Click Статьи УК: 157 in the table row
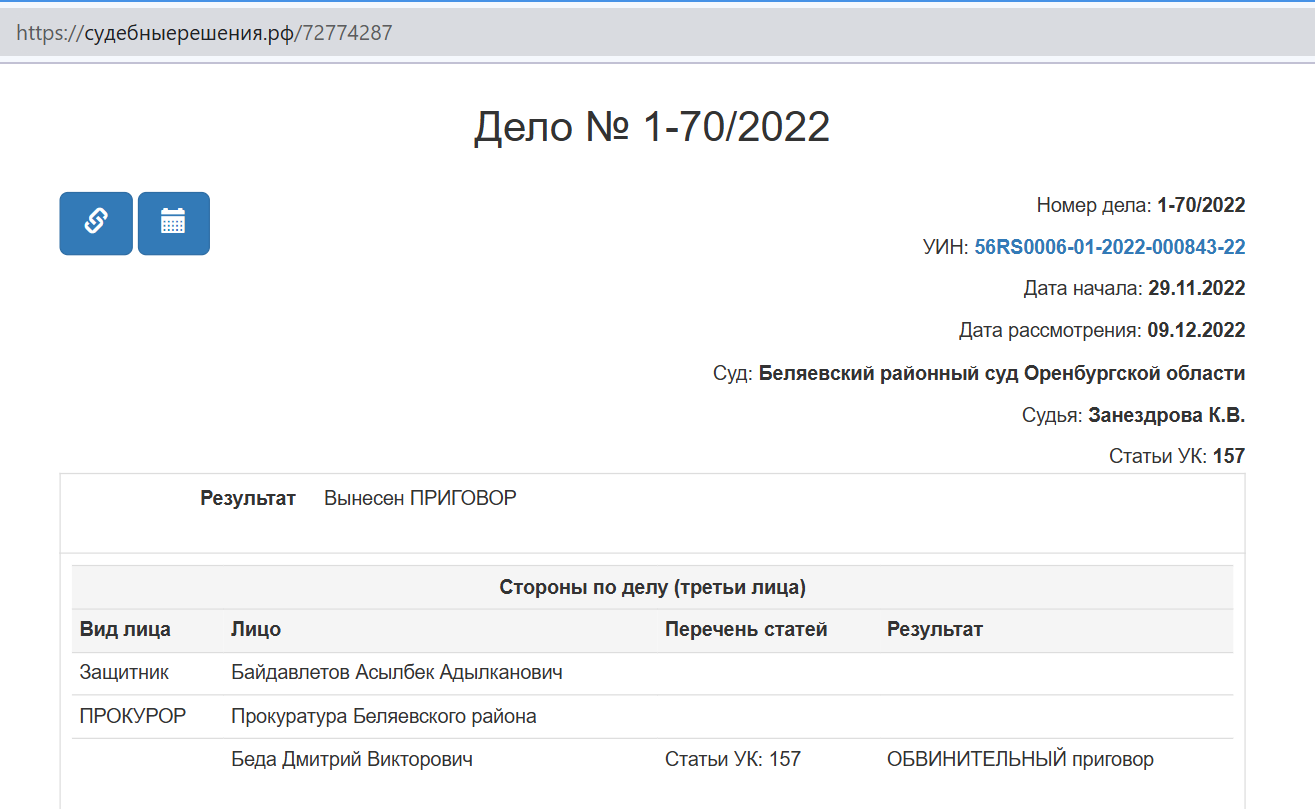This screenshot has width=1315, height=809. [733, 759]
